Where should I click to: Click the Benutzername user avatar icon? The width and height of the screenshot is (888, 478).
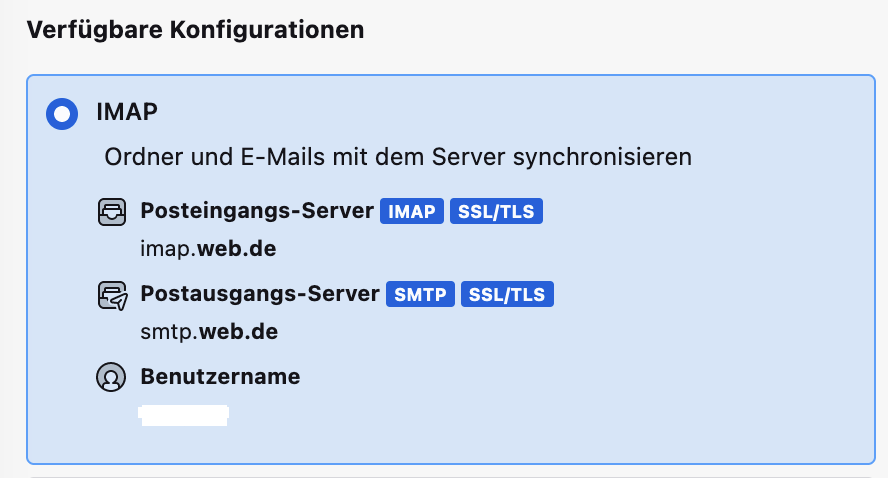[x=112, y=377]
